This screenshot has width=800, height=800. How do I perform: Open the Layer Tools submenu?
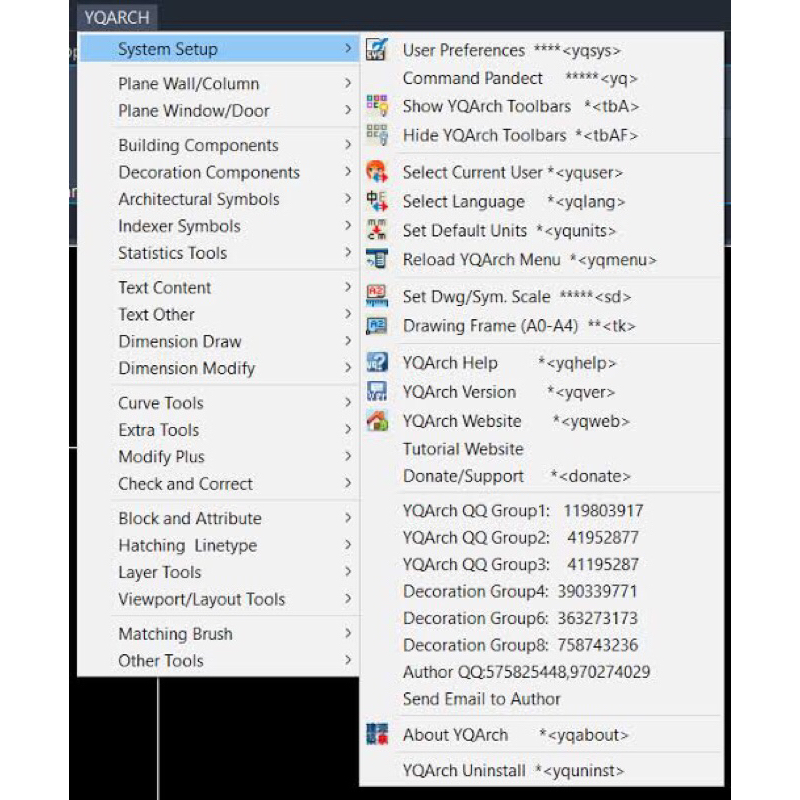click(x=219, y=572)
